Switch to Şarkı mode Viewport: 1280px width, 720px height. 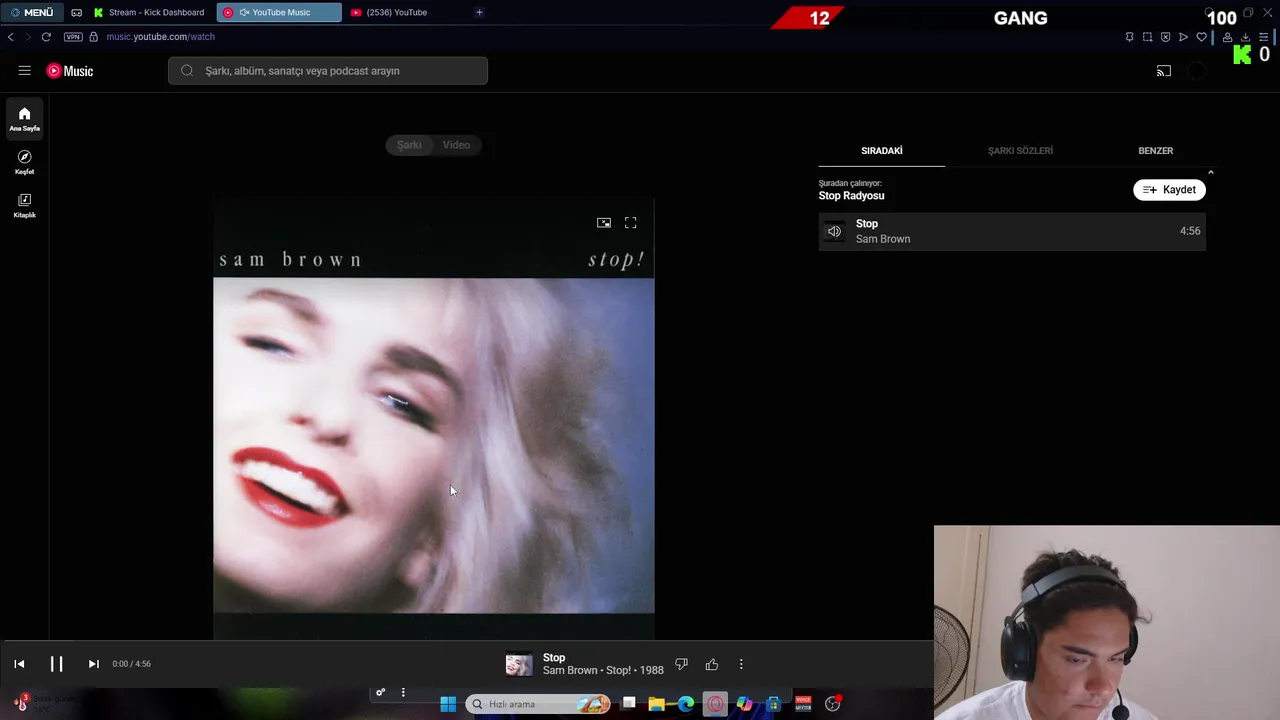409,145
